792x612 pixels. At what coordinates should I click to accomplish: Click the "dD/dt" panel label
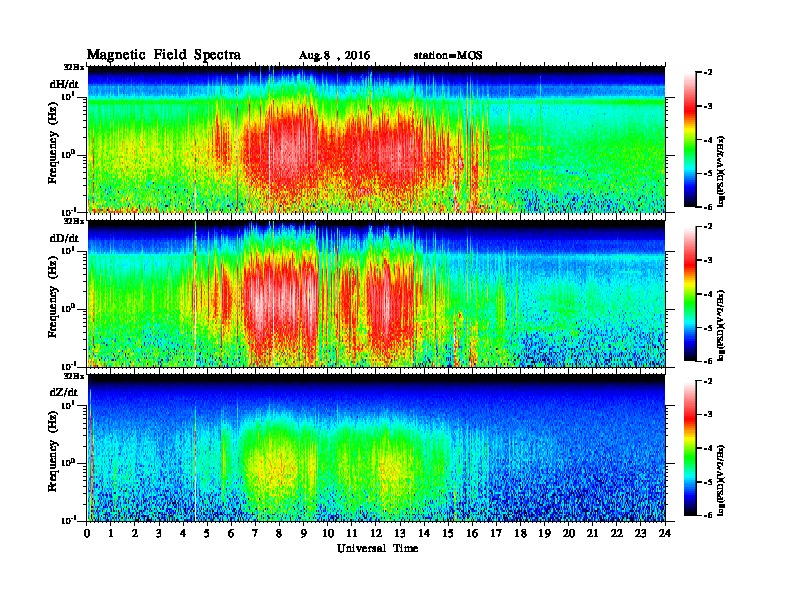click(64, 238)
